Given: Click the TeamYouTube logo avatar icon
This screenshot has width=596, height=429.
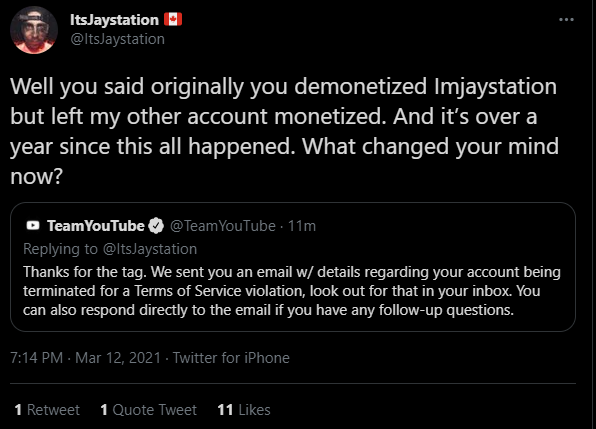Looking at the screenshot, I should click(x=33, y=225).
